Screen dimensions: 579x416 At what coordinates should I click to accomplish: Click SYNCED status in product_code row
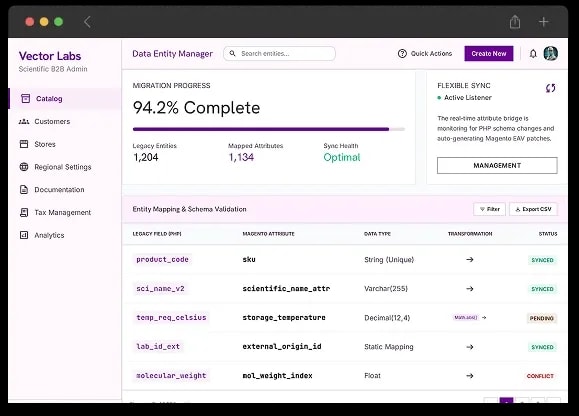(x=542, y=260)
